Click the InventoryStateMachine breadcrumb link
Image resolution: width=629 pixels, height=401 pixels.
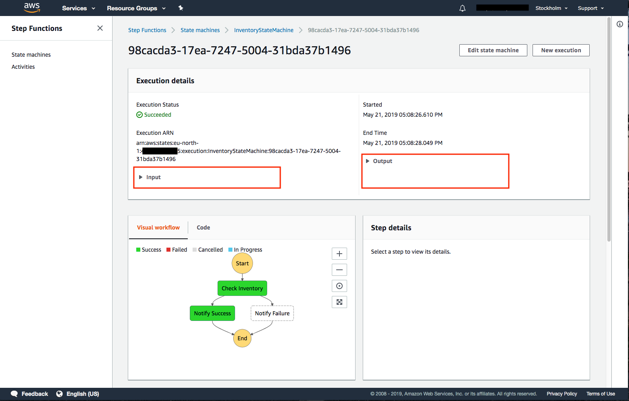coord(264,30)
